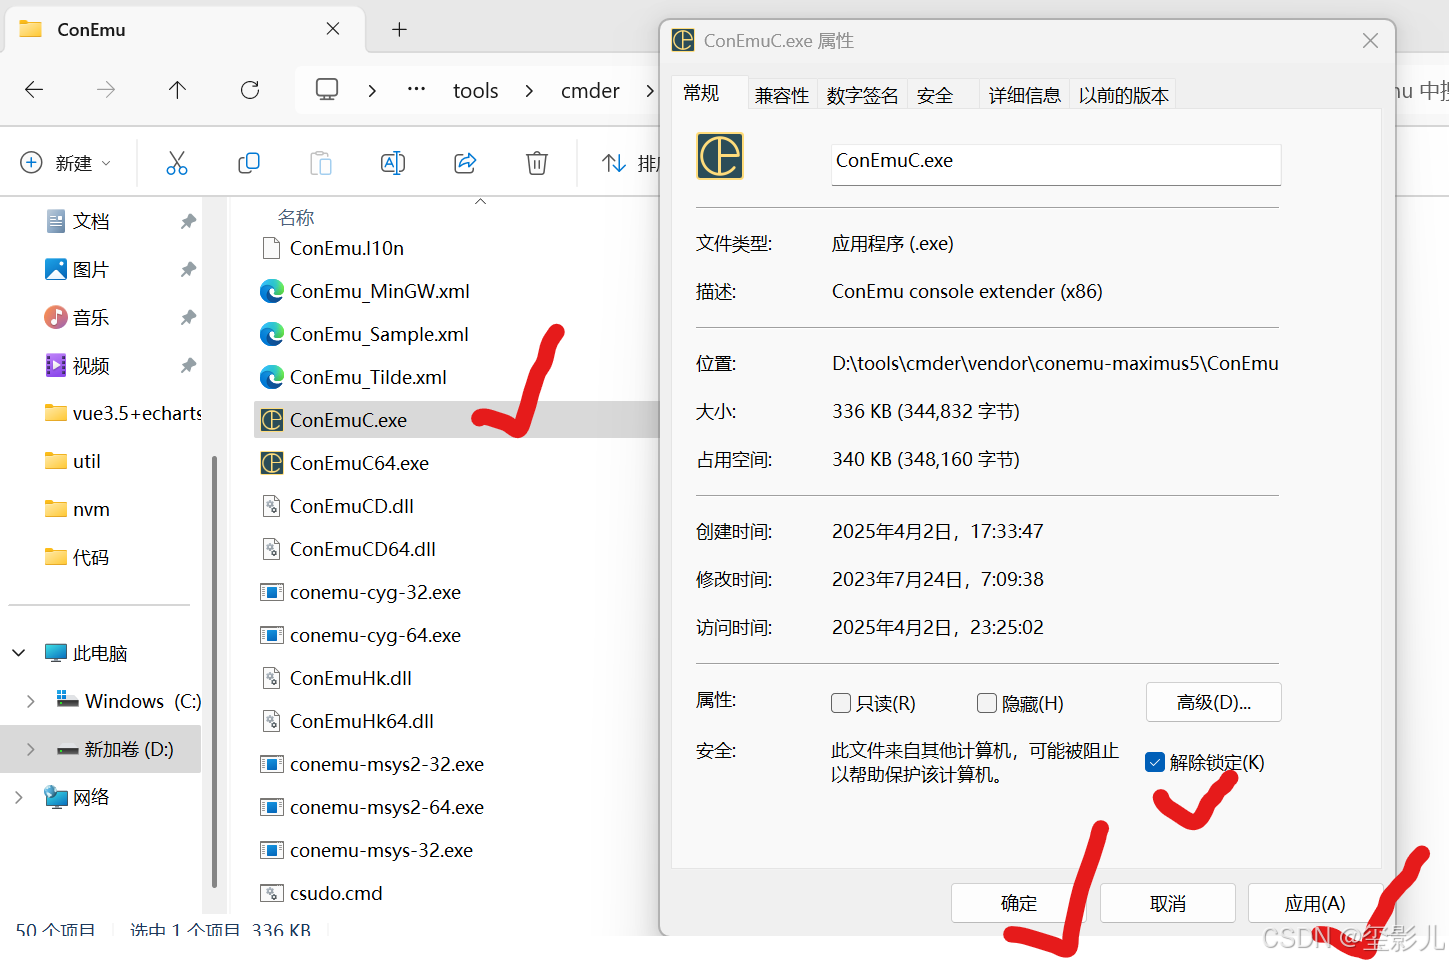
Task: Click the 取消 button
Action: [1168, 903]
